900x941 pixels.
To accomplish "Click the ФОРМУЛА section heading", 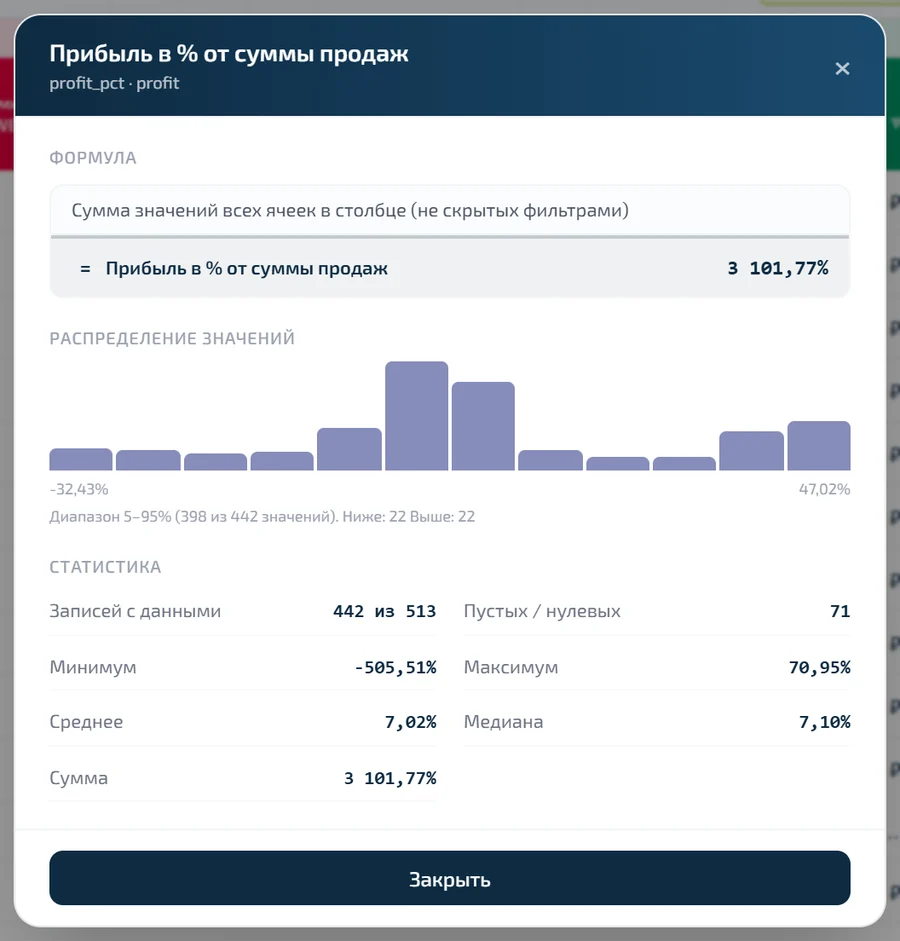I will pos(93,158).
